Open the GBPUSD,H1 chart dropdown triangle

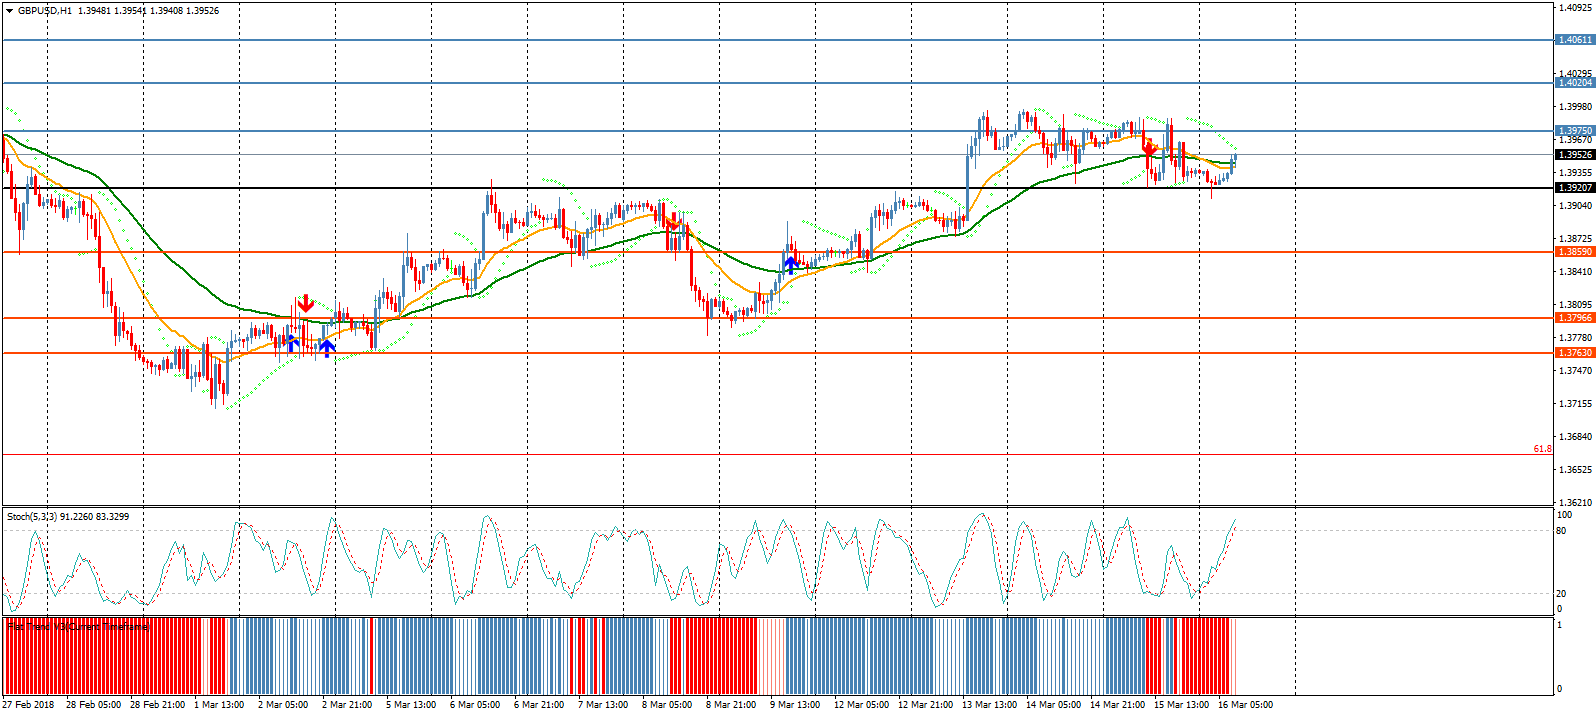pyautogui.click(x=9, y=11)
